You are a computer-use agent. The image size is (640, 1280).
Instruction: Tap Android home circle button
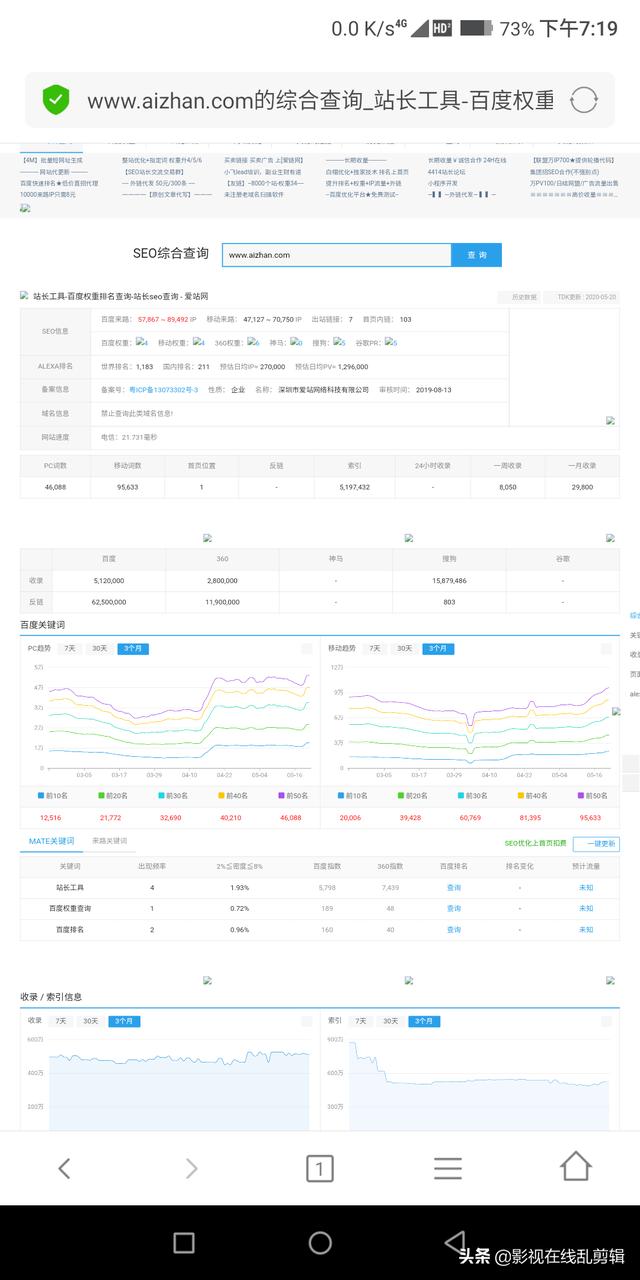[320, 1242]
